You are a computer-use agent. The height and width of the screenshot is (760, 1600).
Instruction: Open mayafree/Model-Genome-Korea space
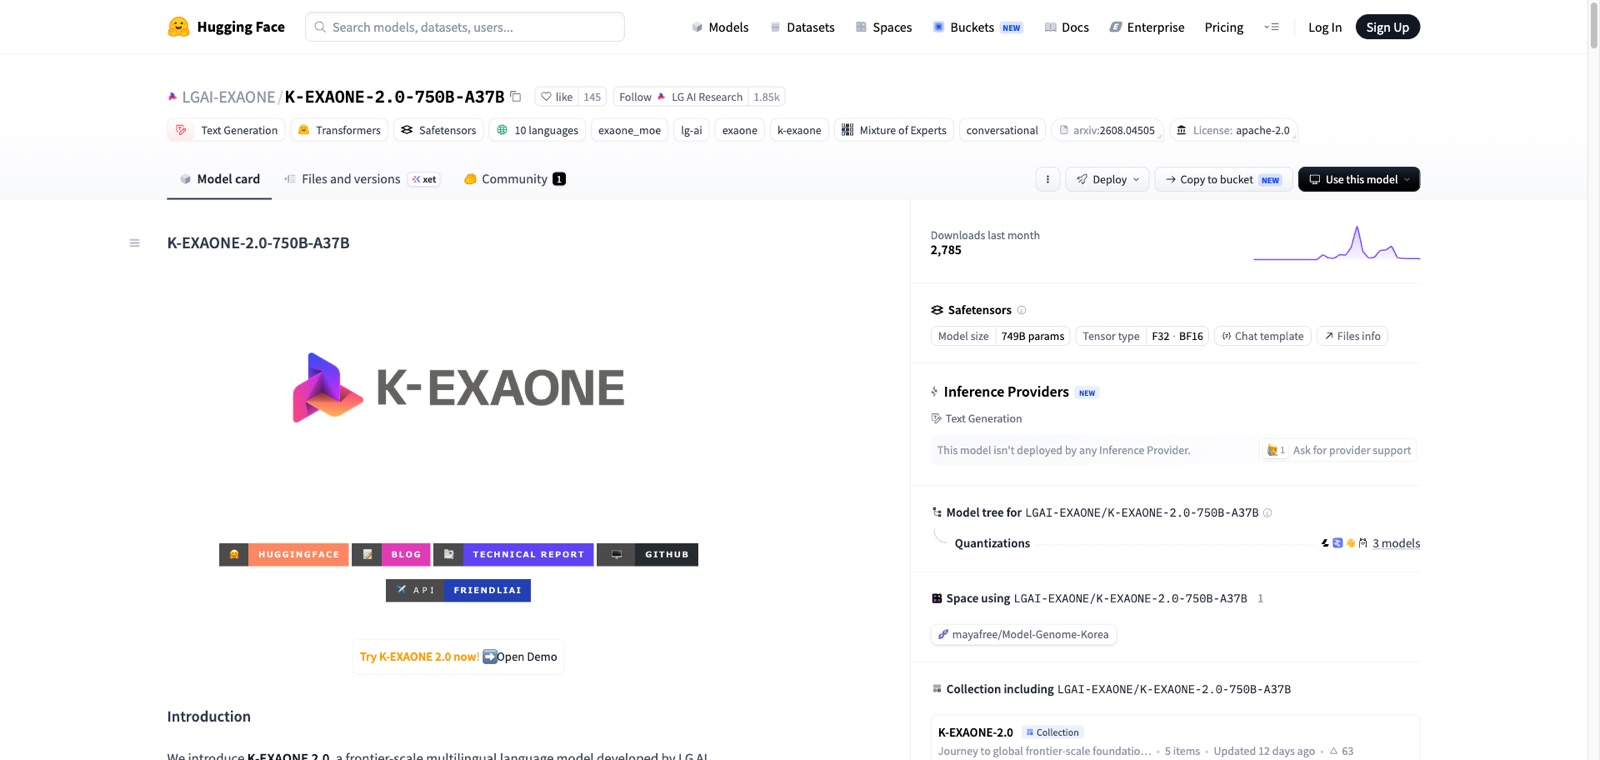(x=1023, y=634)
